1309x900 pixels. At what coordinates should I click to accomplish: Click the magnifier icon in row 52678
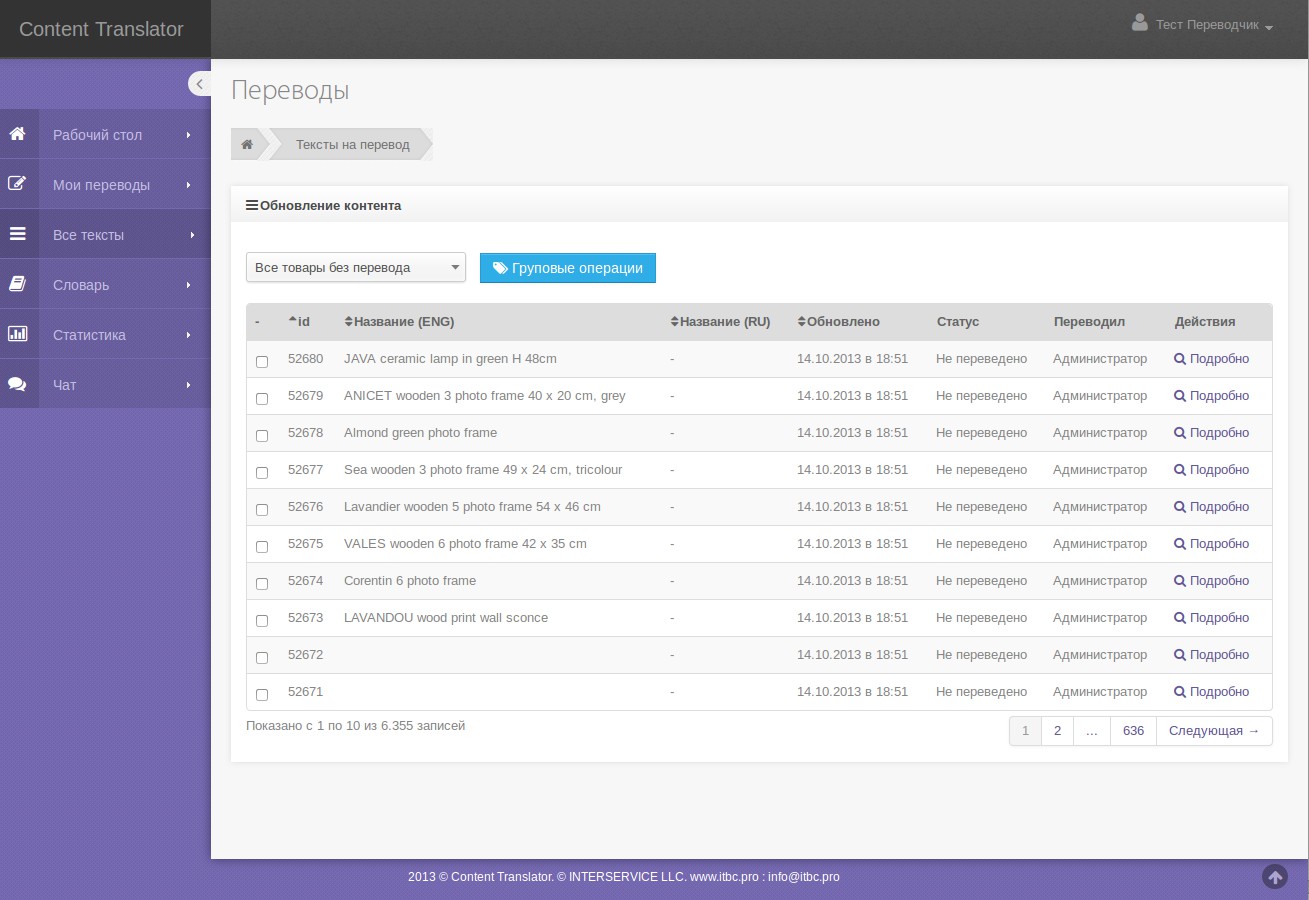[x=1180, y=433]
